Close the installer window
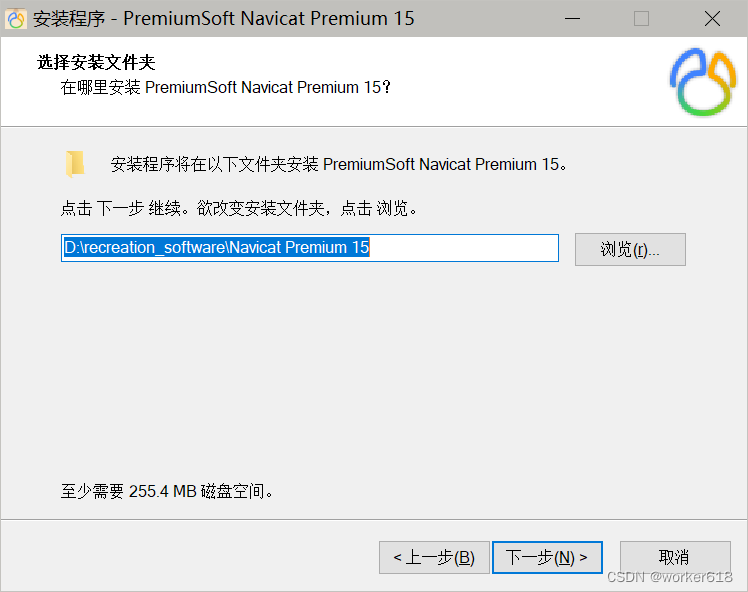 click(x=712, y=19)
